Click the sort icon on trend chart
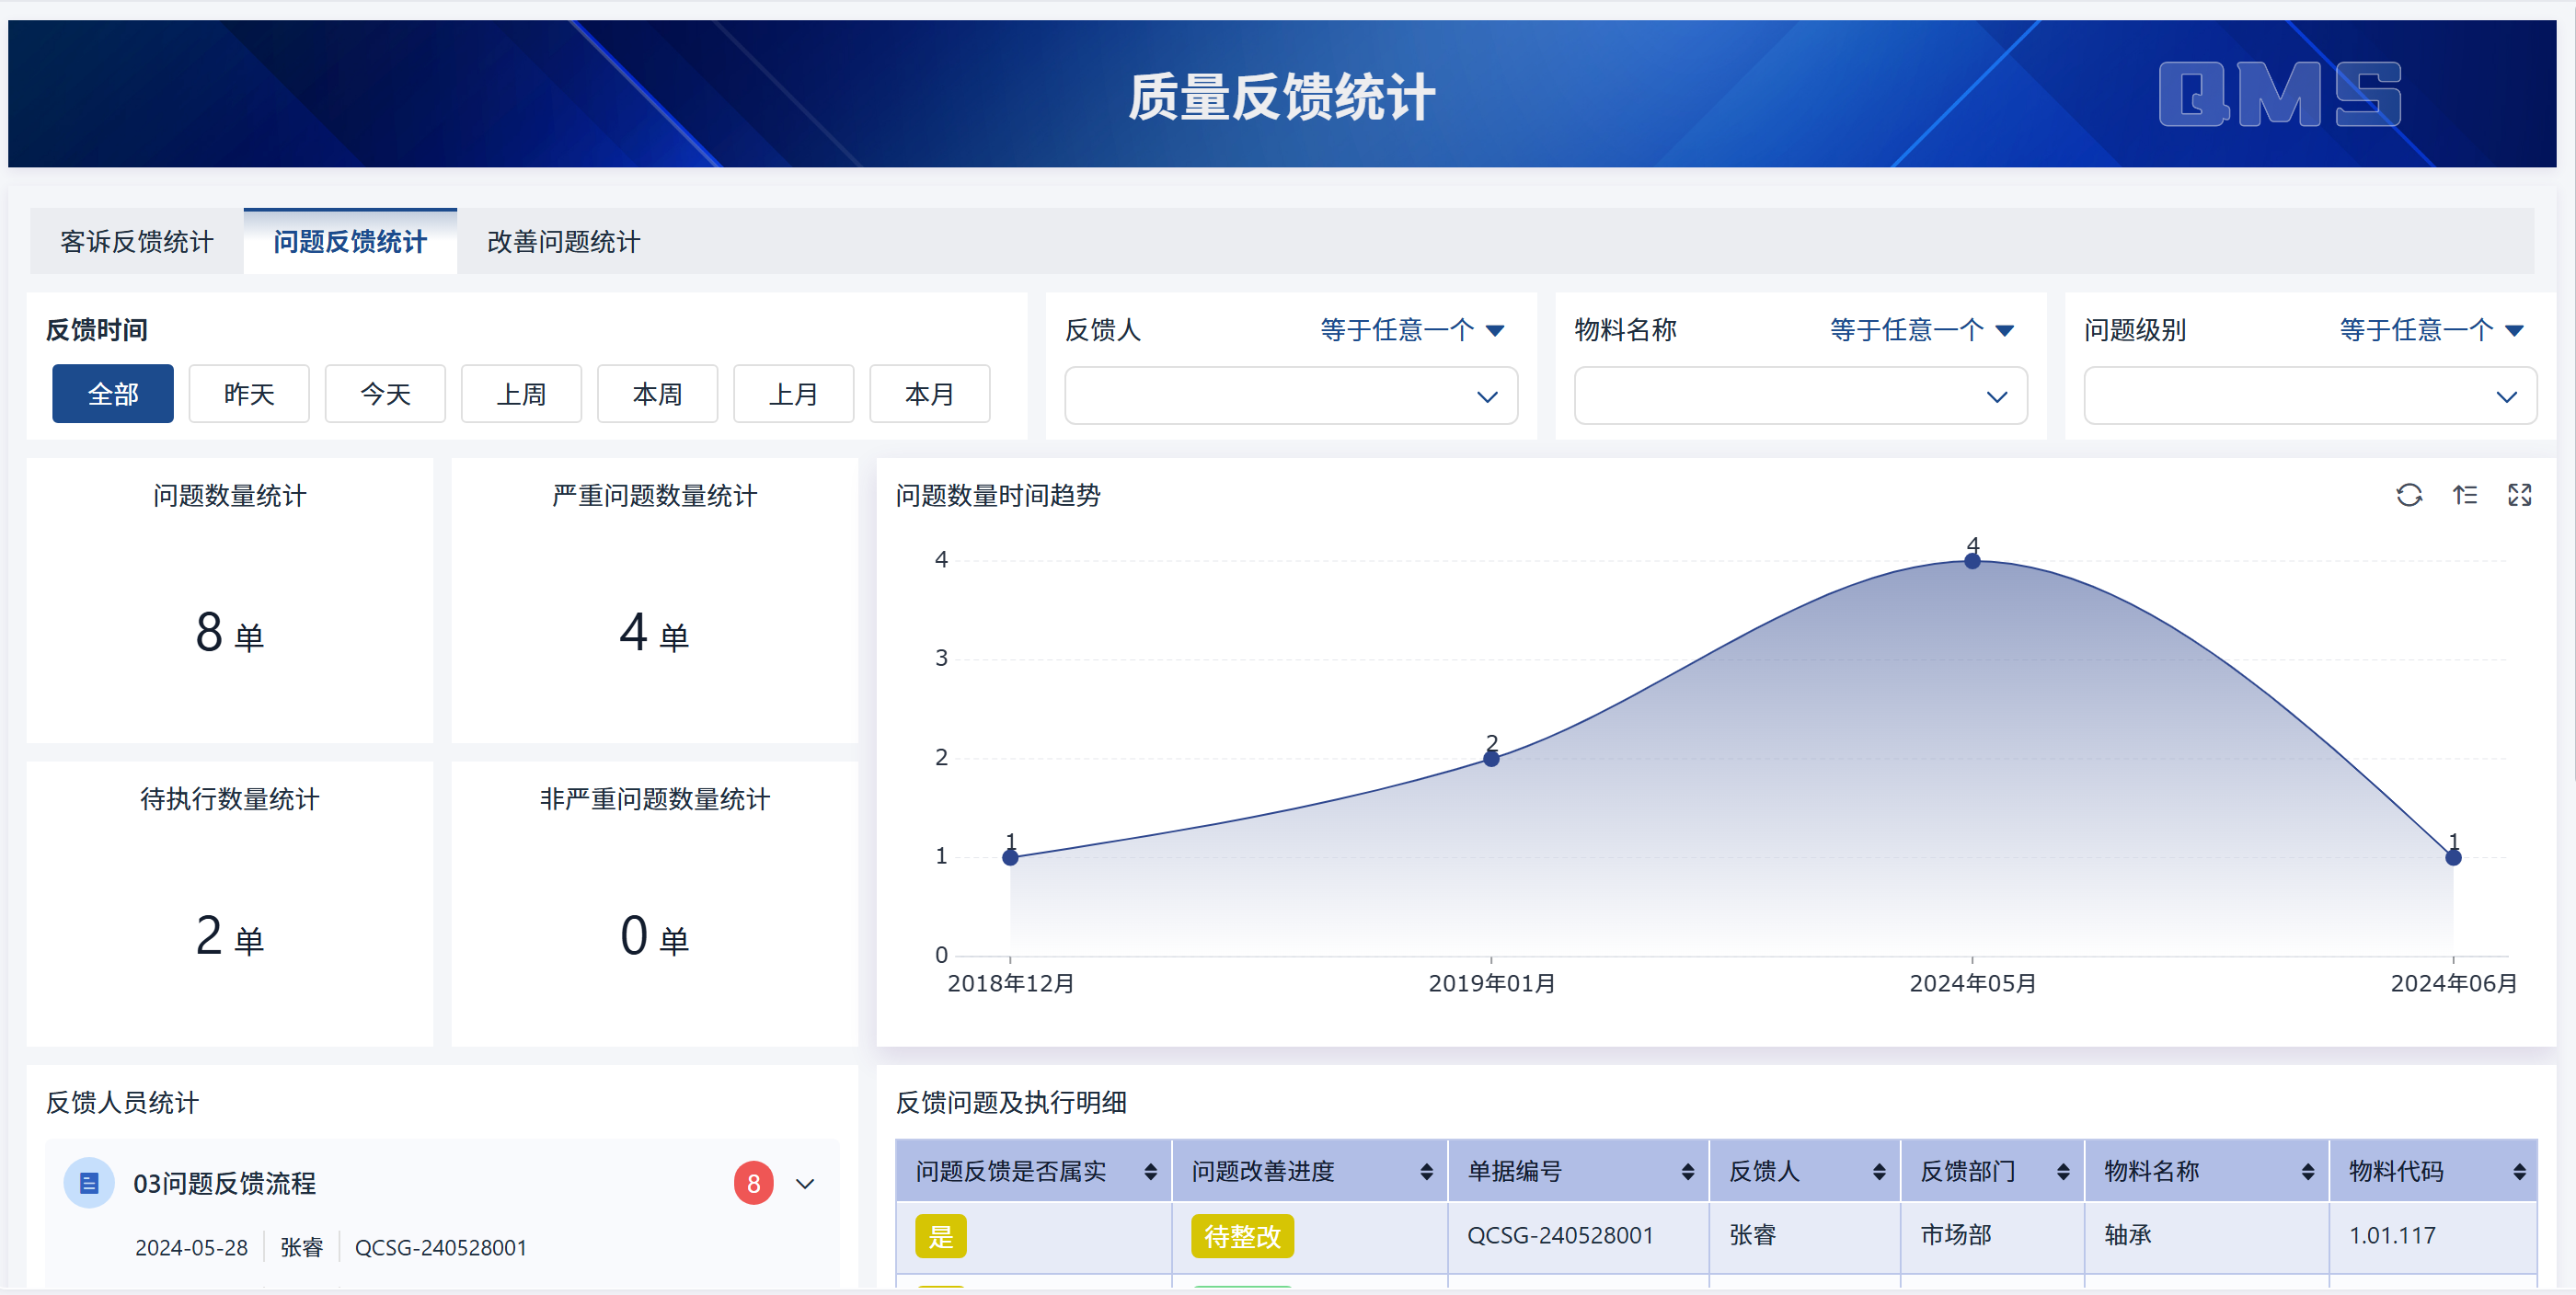Viewport: 2576px width, 1295px height. [x=2464, y=495]
